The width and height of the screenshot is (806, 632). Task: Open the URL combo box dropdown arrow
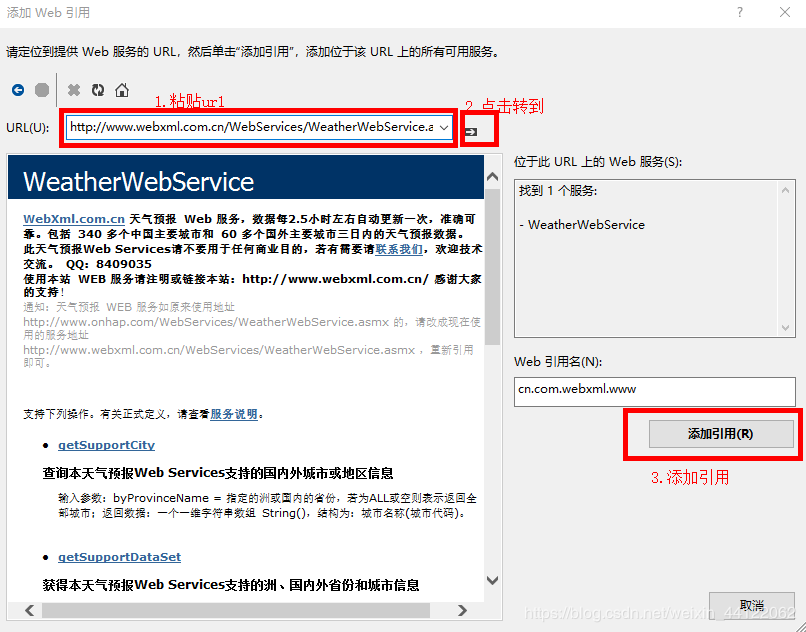tap(444, 127)
